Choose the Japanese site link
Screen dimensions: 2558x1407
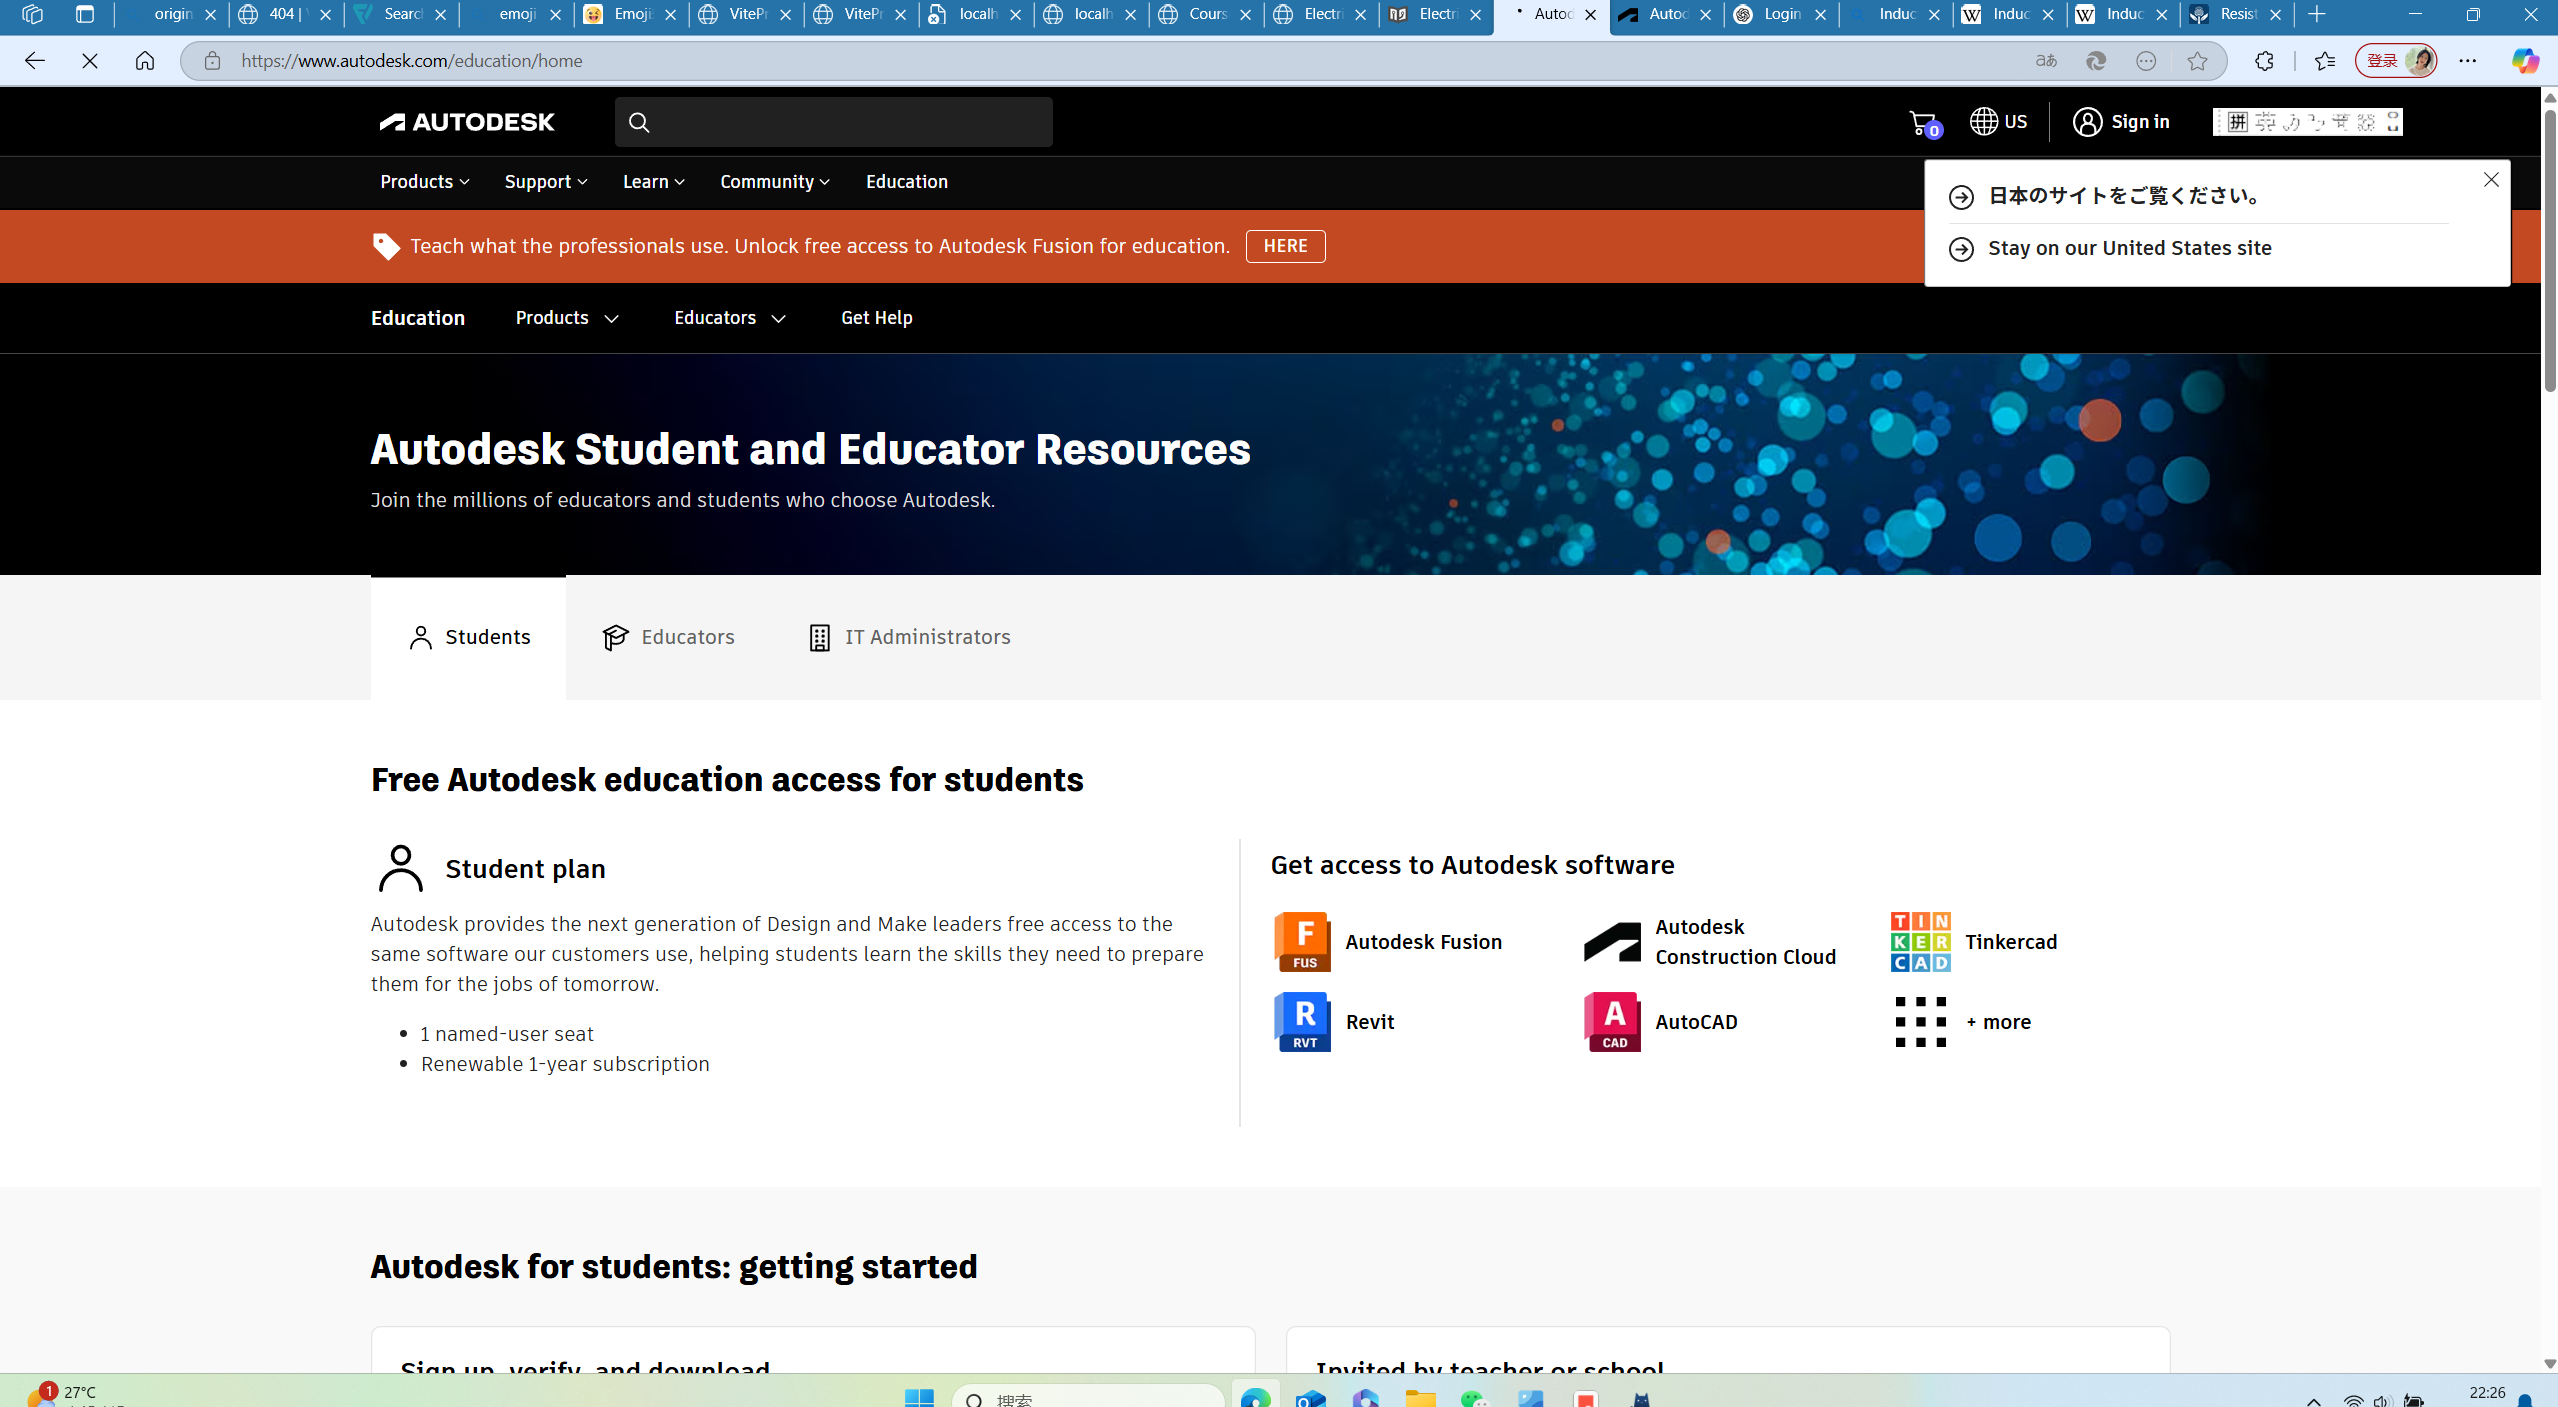click(2123, 196)
